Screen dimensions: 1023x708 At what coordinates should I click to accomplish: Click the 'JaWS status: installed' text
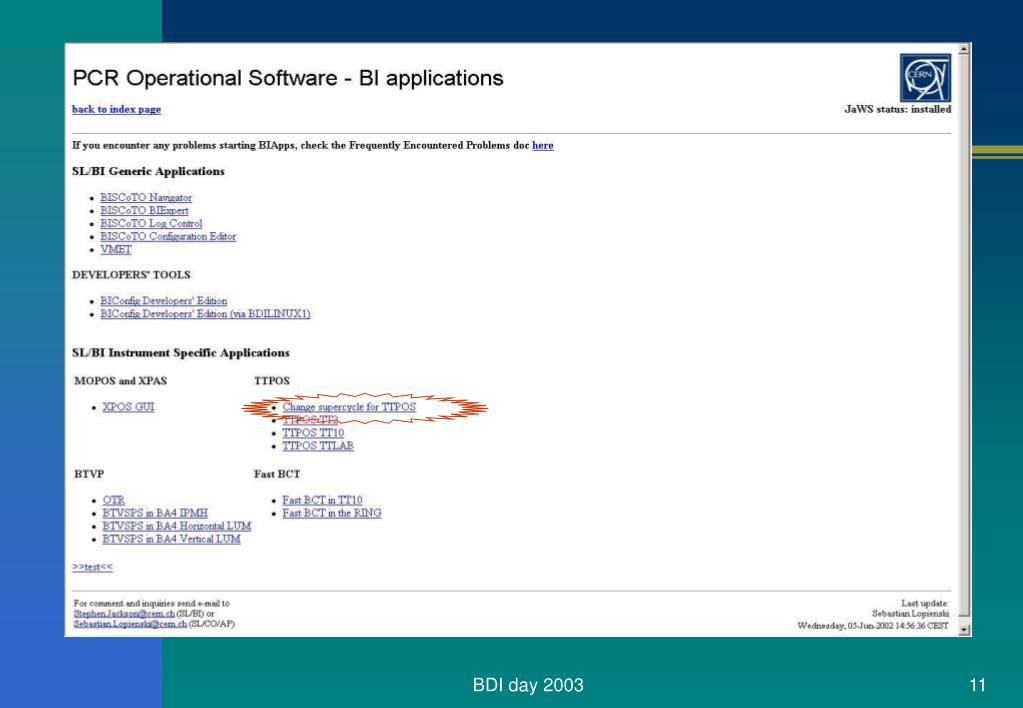click(898, 109)
